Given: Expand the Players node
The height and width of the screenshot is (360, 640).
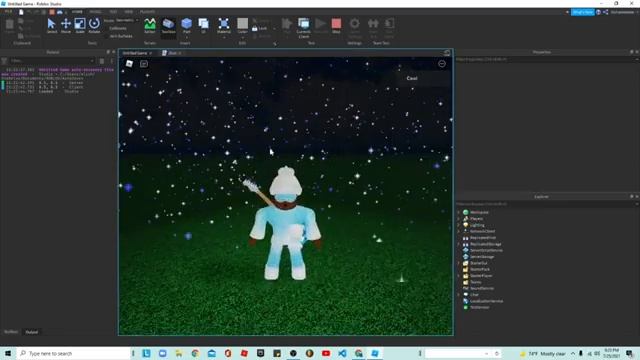Looking at the screenshot, I should pyautogui.click(x=459, y=219).
